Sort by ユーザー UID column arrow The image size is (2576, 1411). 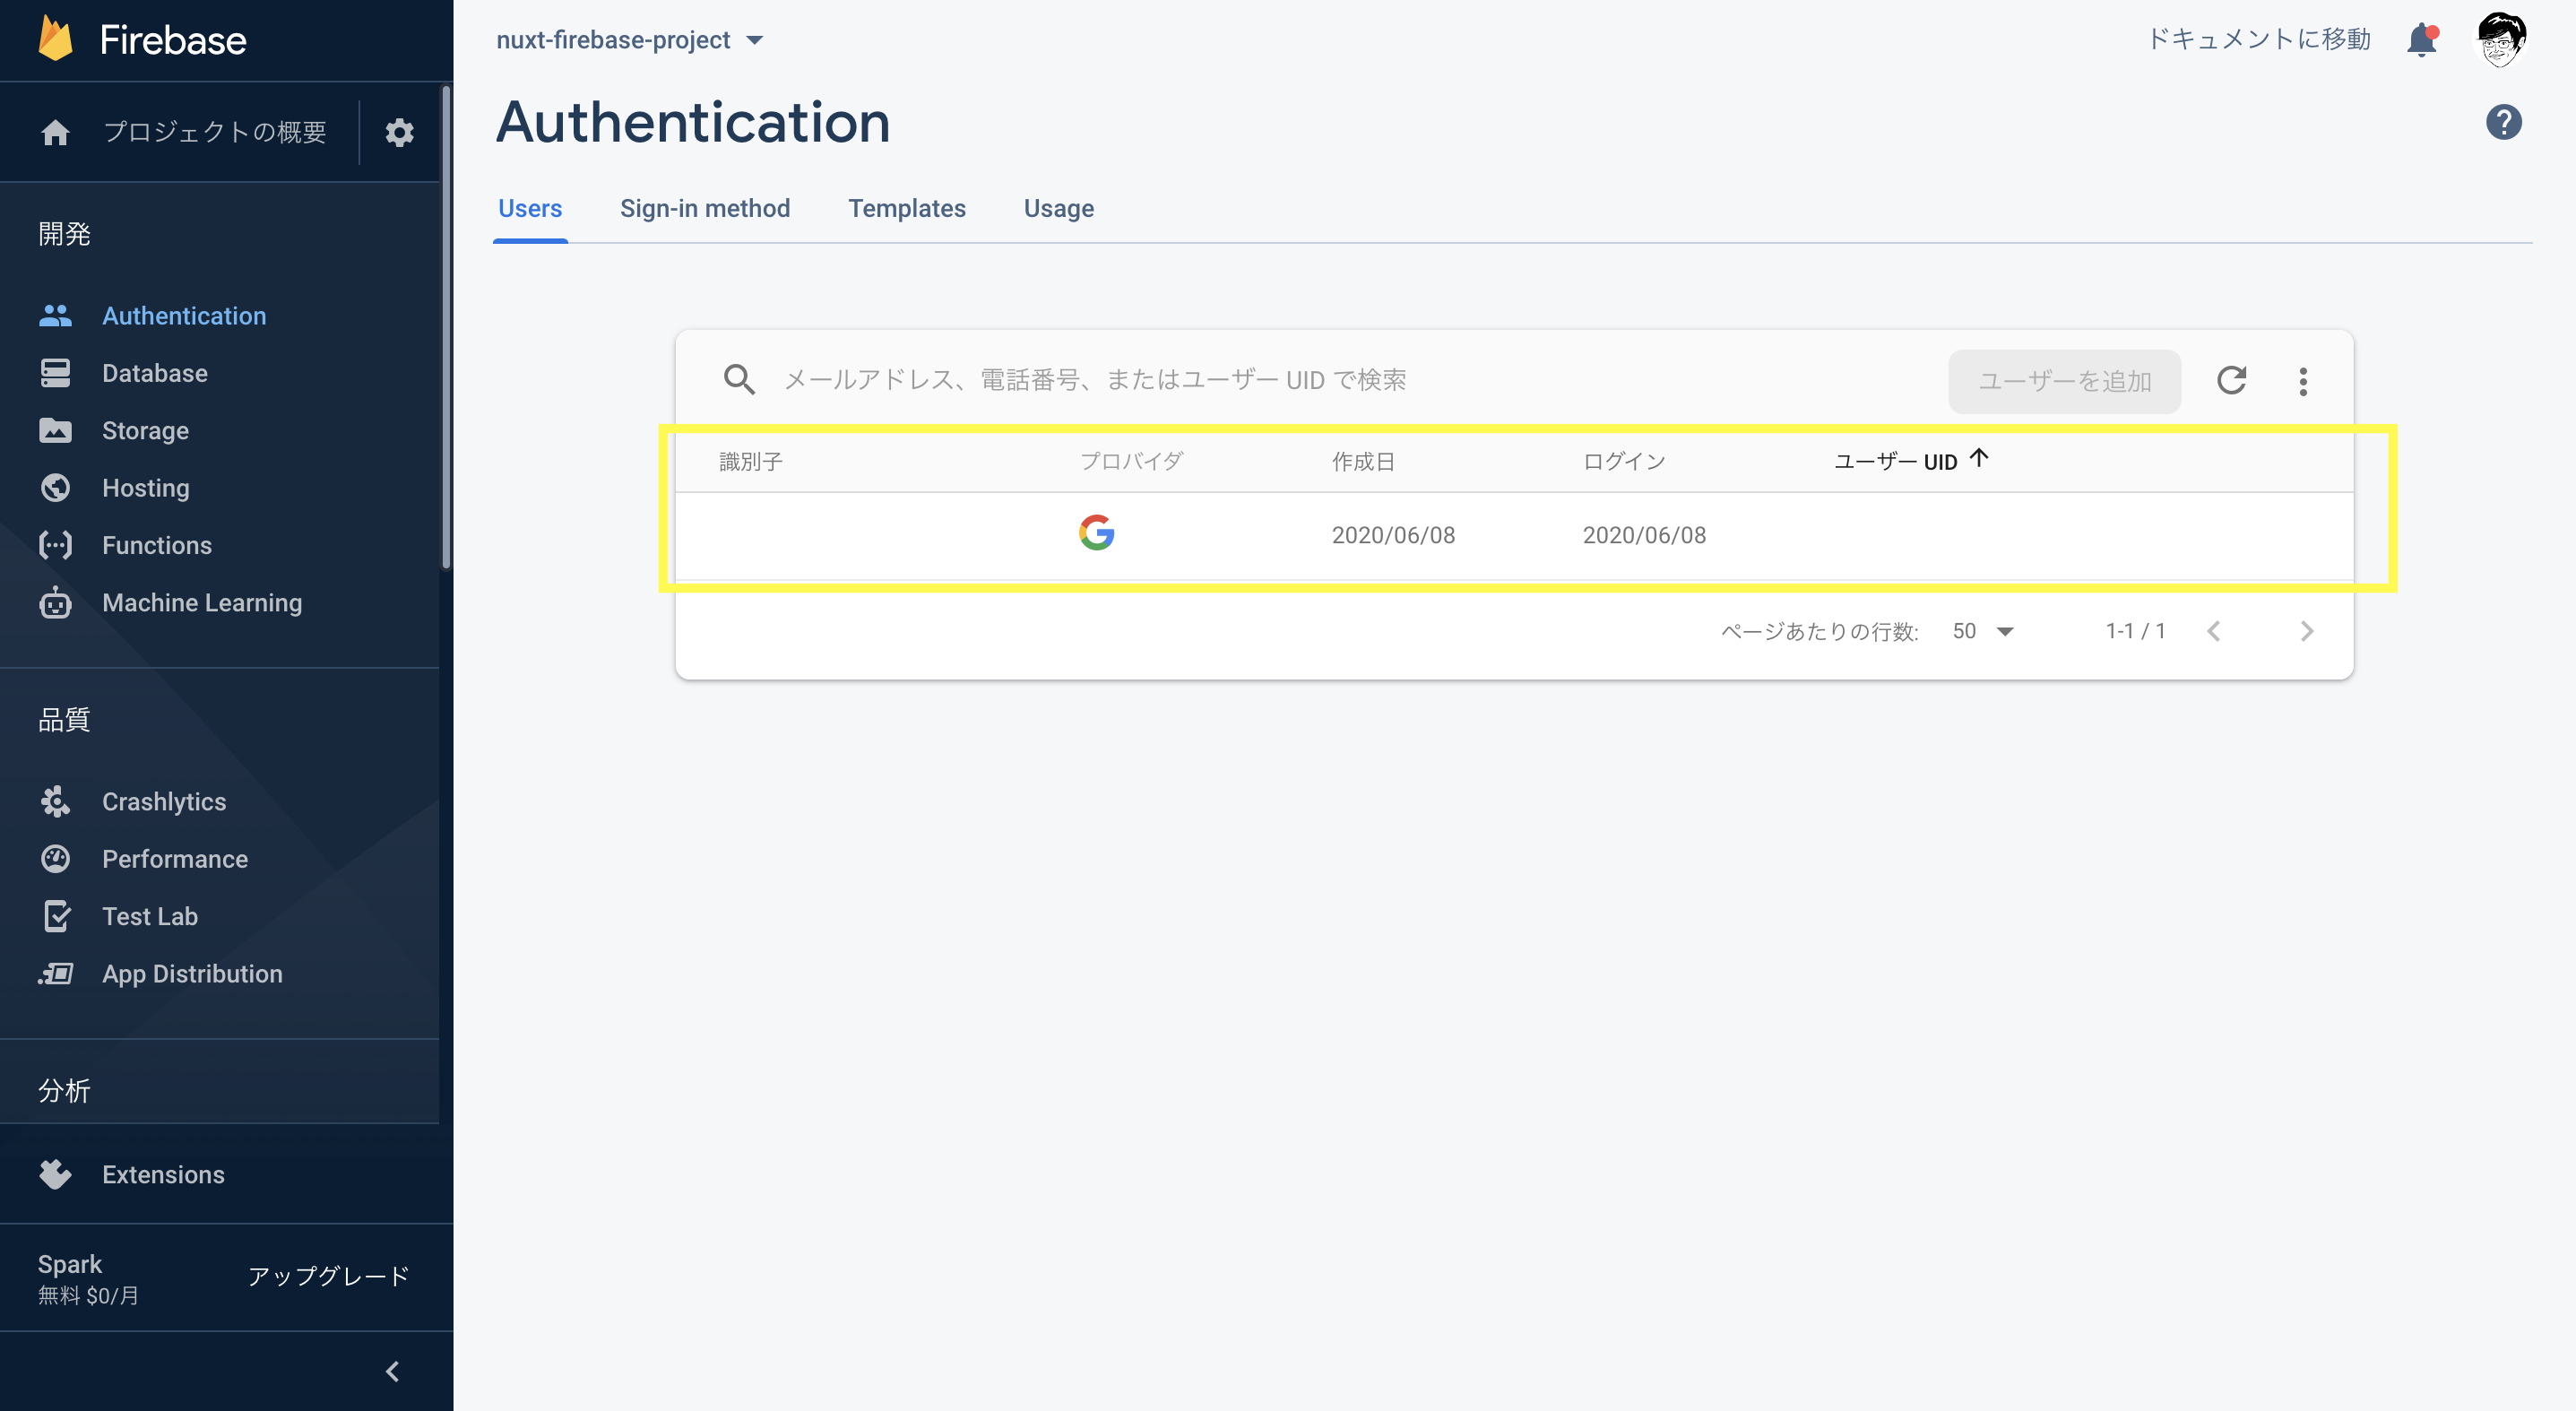pyautogui.click(x=1978, y=458)
